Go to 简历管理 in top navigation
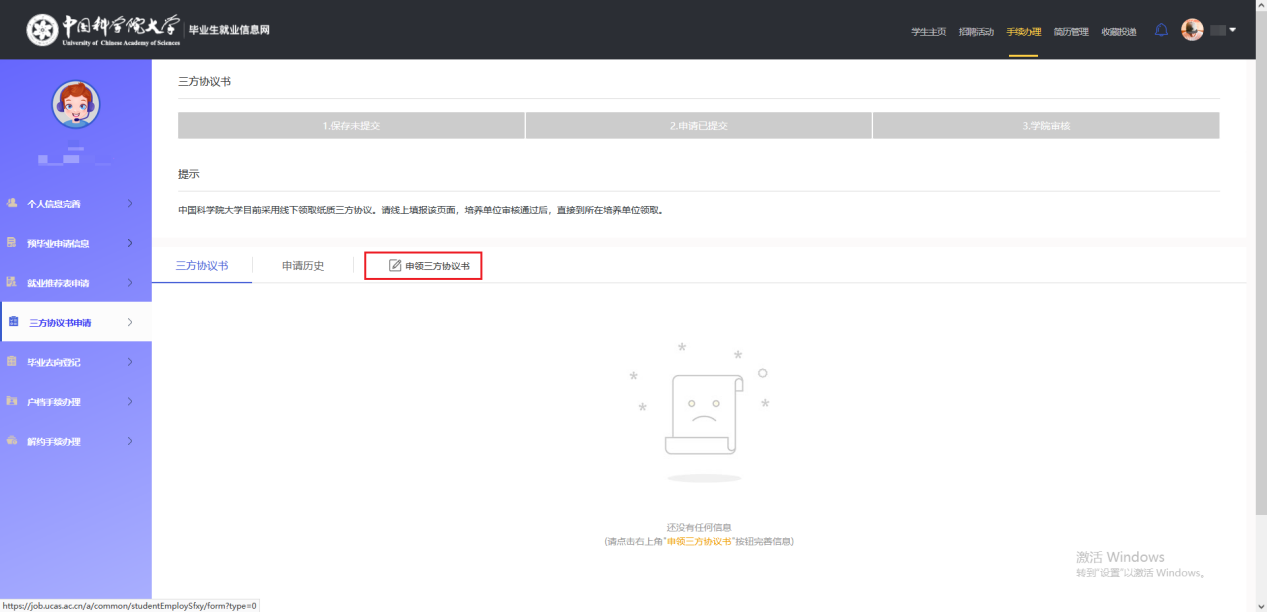The width and height of the screenshot is (1267, 612). point(1071,32)
